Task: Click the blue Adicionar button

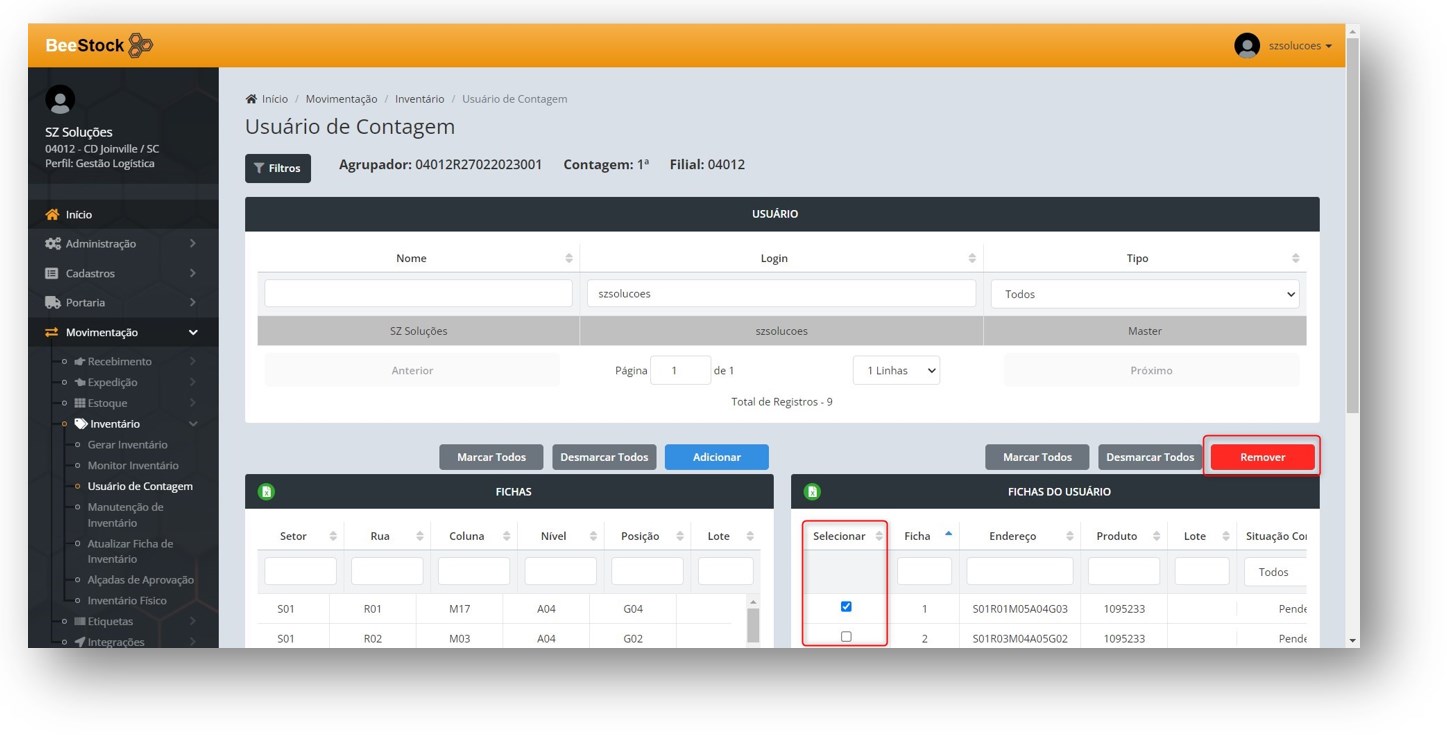Action: tap(716, 457)
